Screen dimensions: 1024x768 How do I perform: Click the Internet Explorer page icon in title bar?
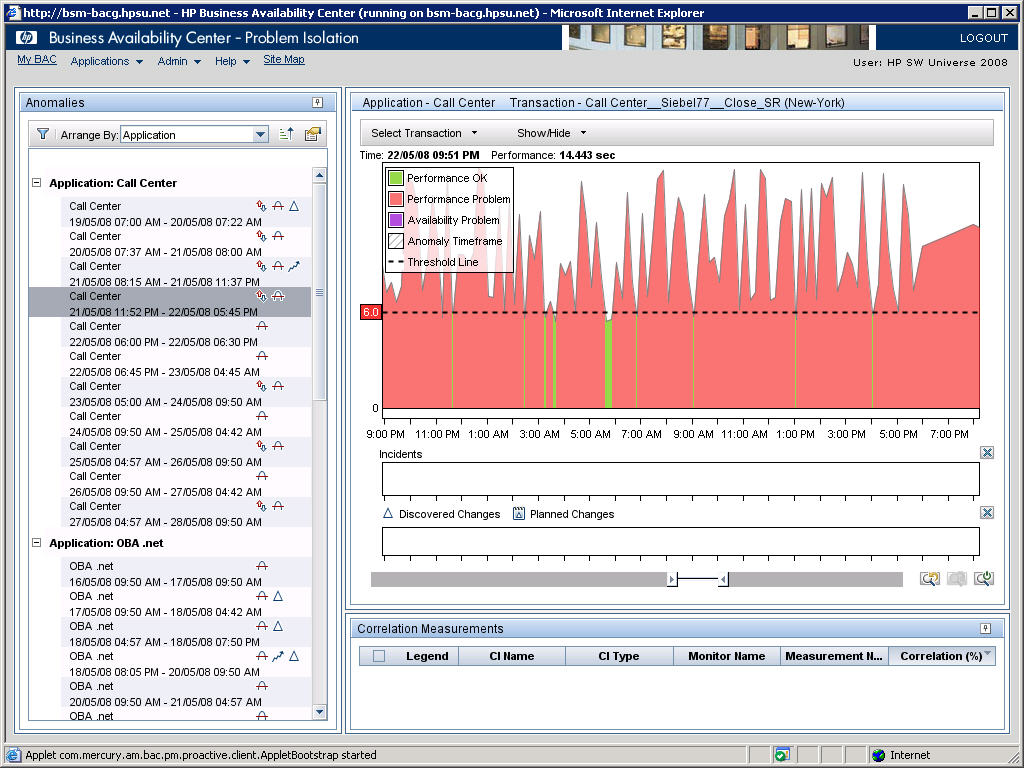pos(12,12)
